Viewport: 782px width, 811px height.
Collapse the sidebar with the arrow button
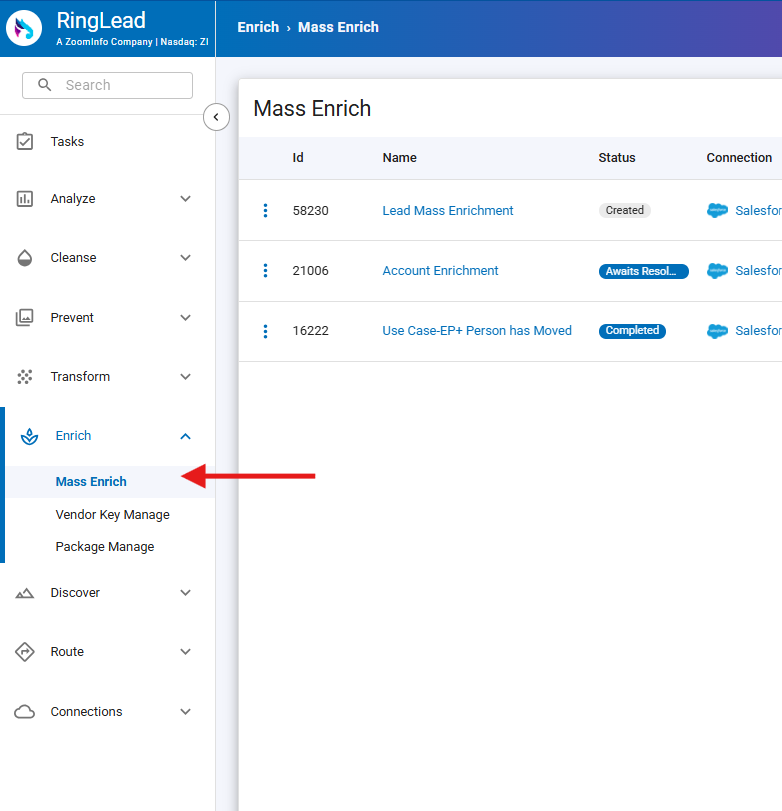coord(216,117)
